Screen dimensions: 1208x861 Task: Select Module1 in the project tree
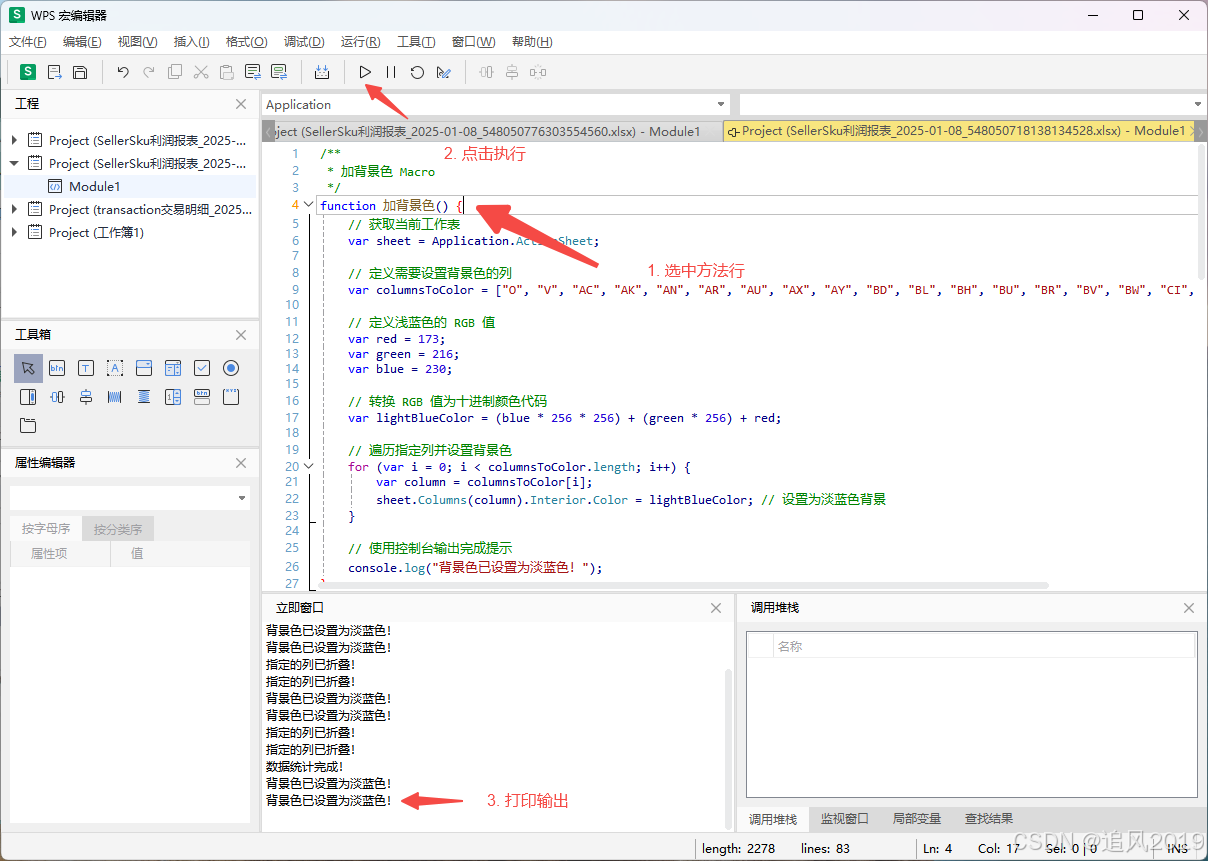click(x=94, y=186)
